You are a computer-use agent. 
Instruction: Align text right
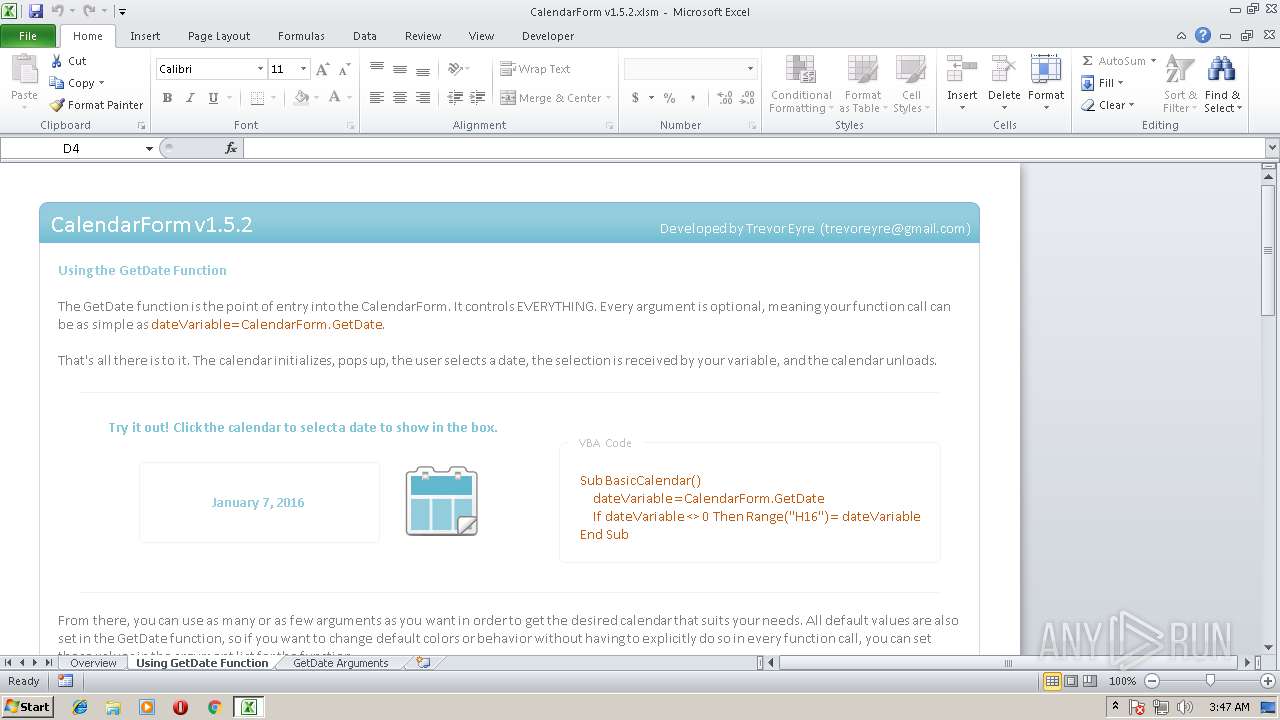tap(423, 98)
